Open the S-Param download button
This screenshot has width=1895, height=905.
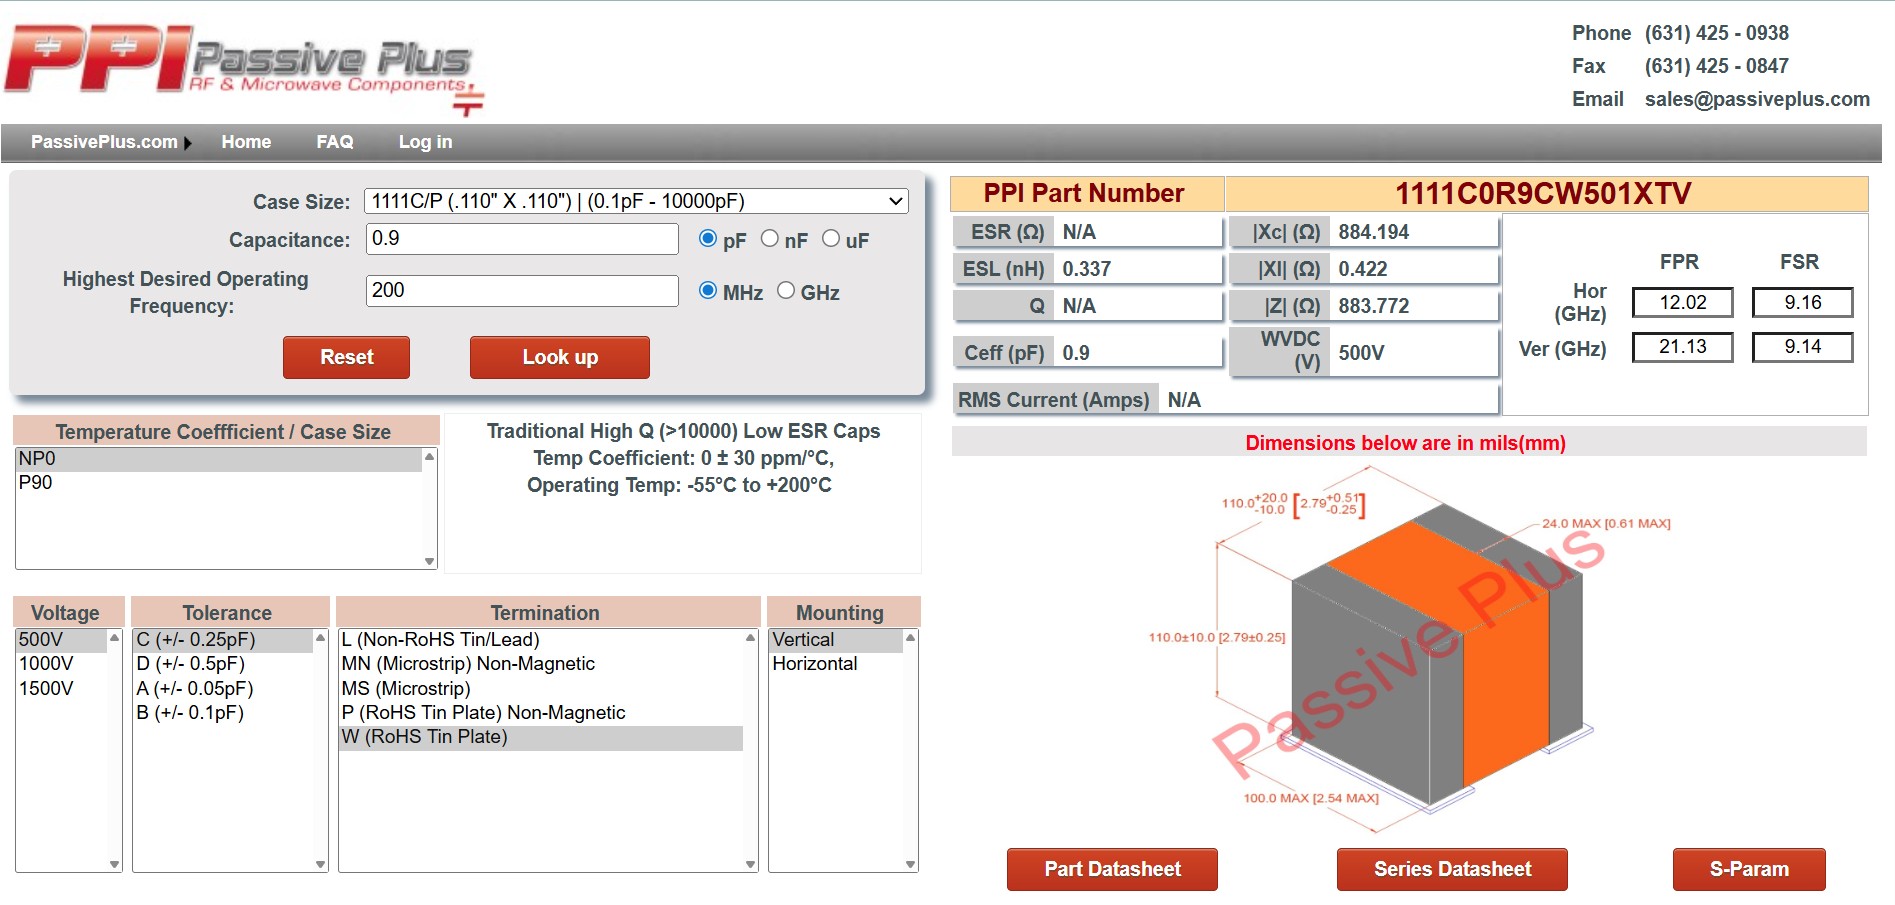(1749, 869)
